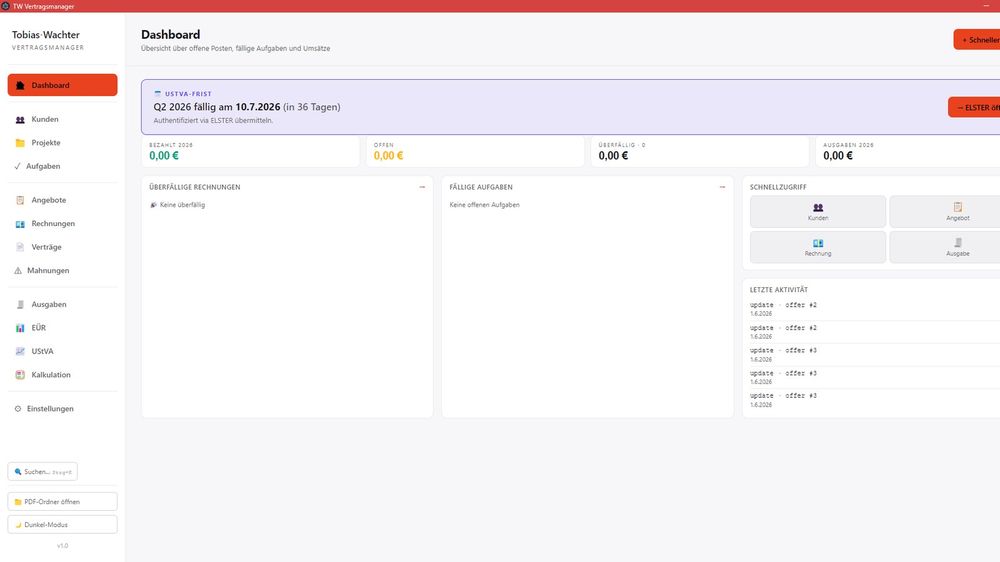Click the Rechnungen icon in sidebar
Viewport: 1000px width, 562px height.
[20, 224]
